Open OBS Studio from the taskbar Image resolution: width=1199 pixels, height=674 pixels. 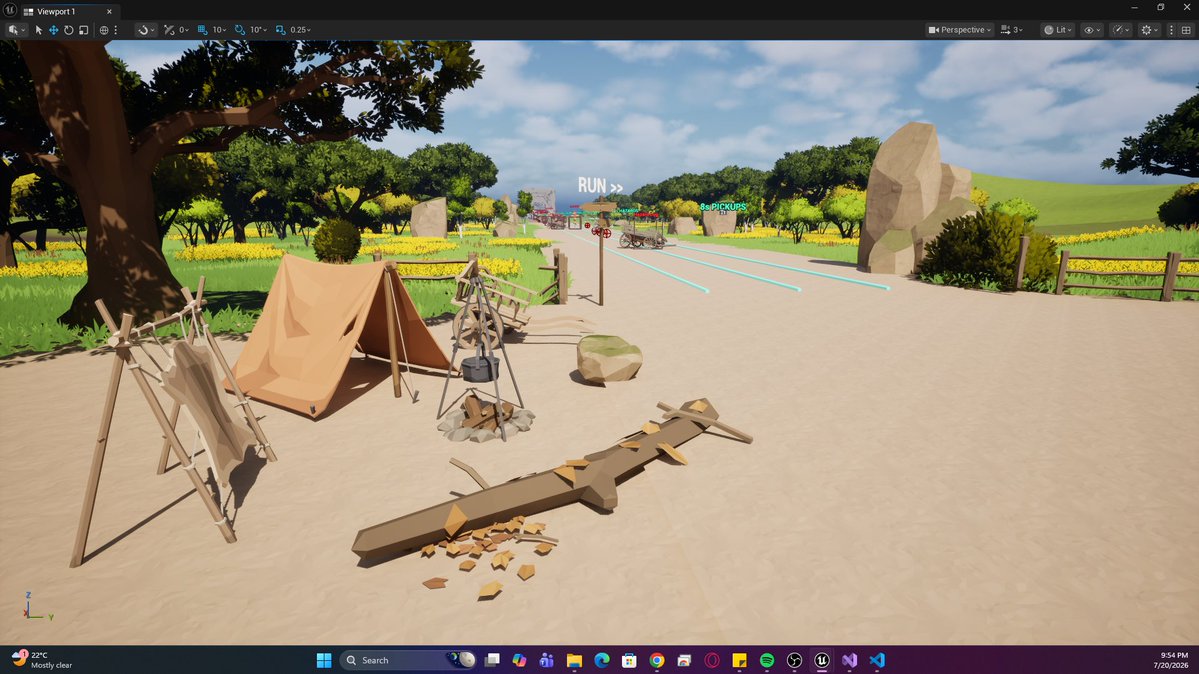pos(794,660)
